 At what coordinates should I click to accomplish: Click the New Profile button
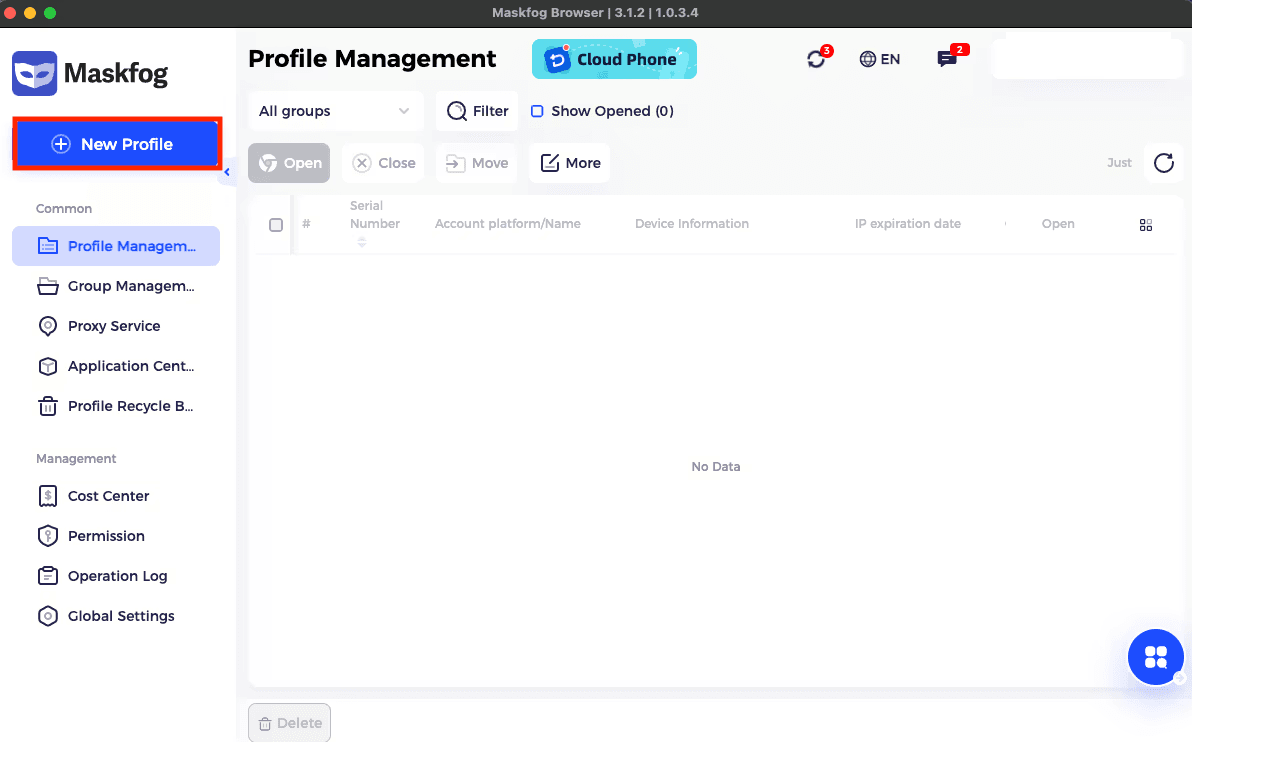coord(117,144)
